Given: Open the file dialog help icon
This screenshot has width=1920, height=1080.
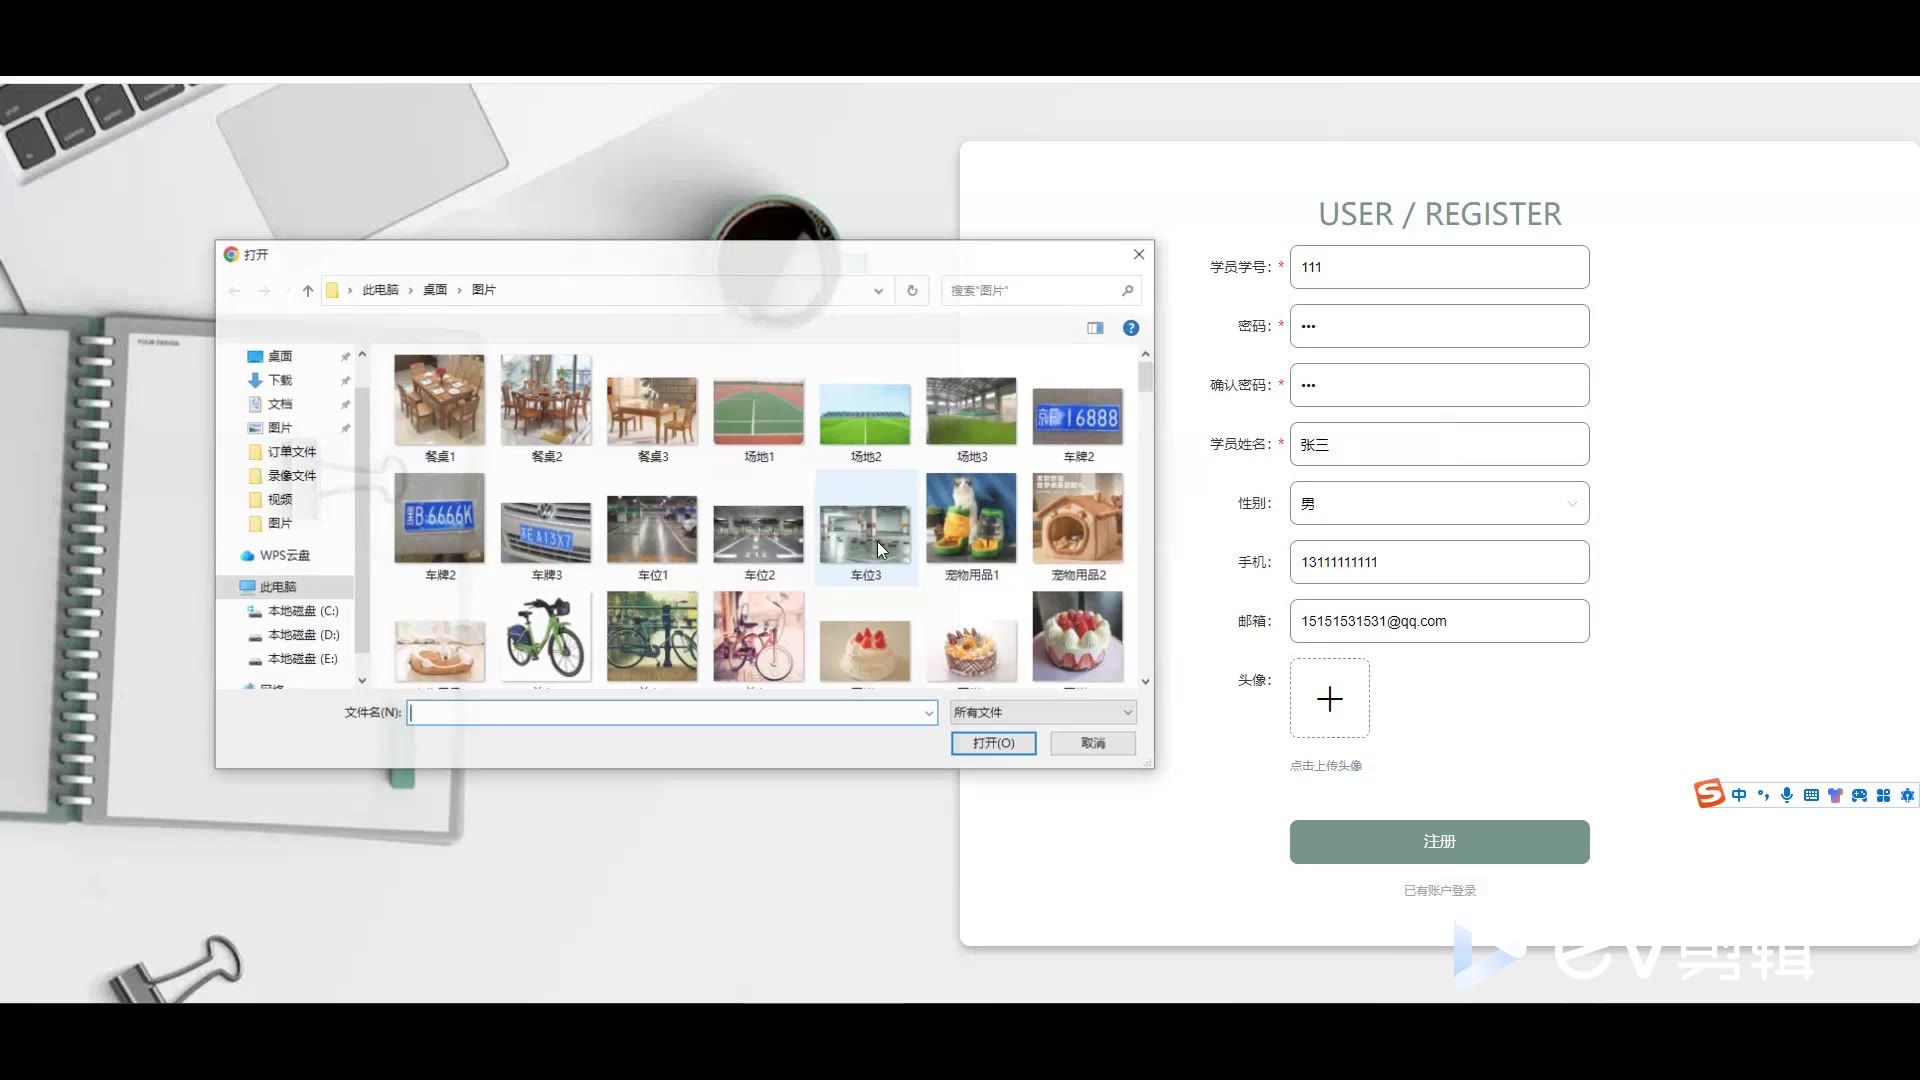Looking at the screenshot, I should pyautogui.click(x=1131, y=328).
